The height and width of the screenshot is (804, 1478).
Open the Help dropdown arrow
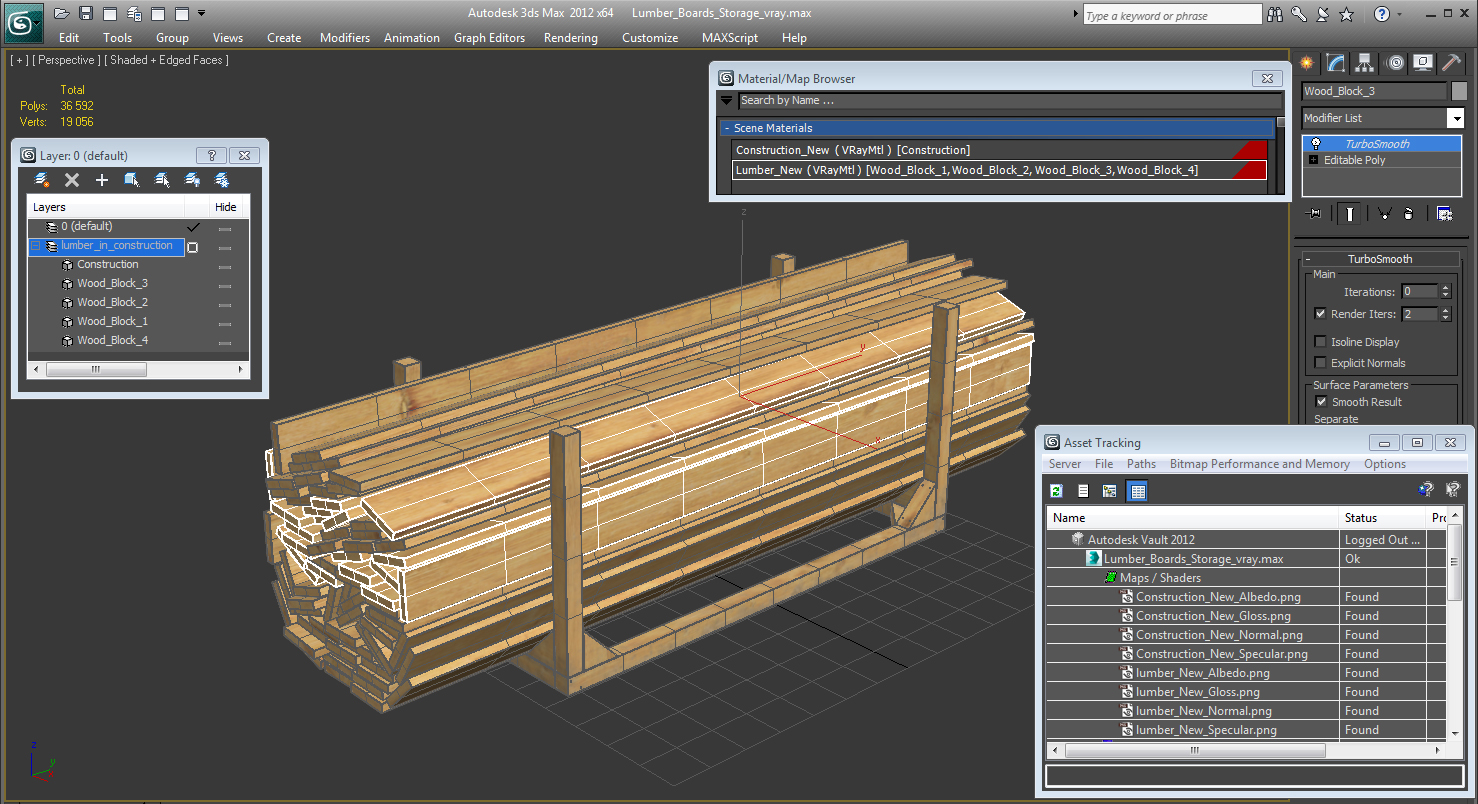coord(1399,14)
